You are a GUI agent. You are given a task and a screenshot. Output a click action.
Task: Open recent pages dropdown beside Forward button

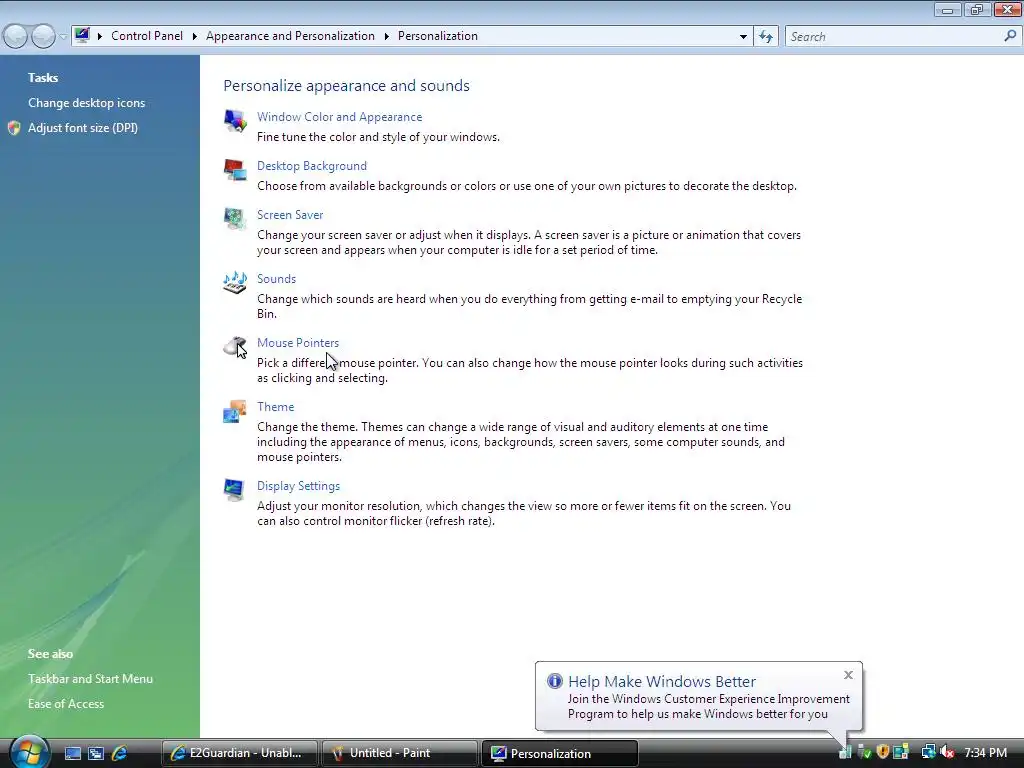(x=63, y=37)
